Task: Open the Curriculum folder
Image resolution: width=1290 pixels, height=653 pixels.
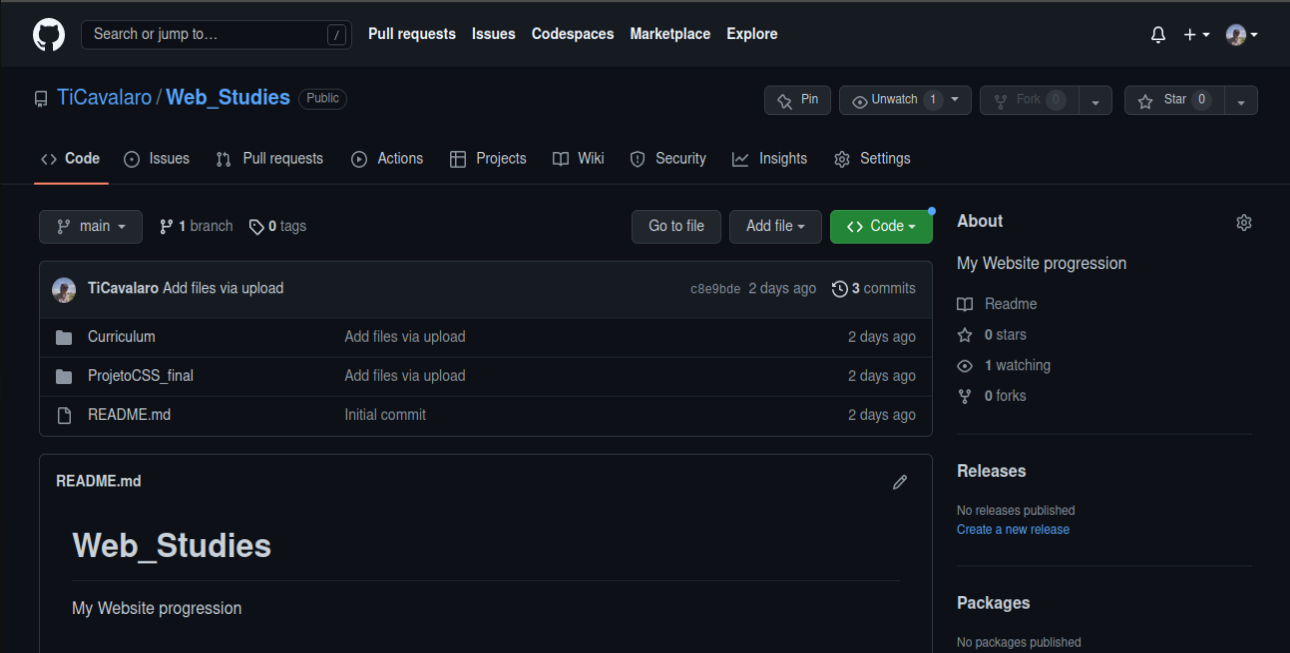Action: coord(121,337)
